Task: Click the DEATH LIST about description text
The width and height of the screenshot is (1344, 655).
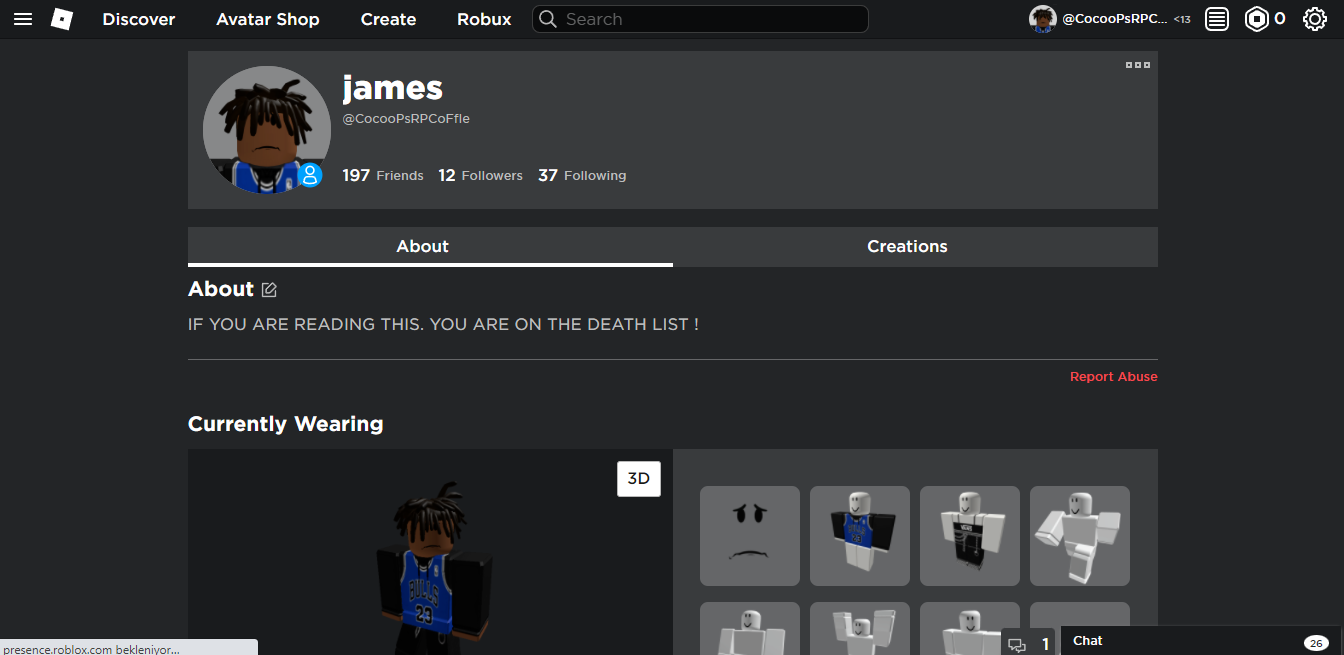Action: [443, 325]
